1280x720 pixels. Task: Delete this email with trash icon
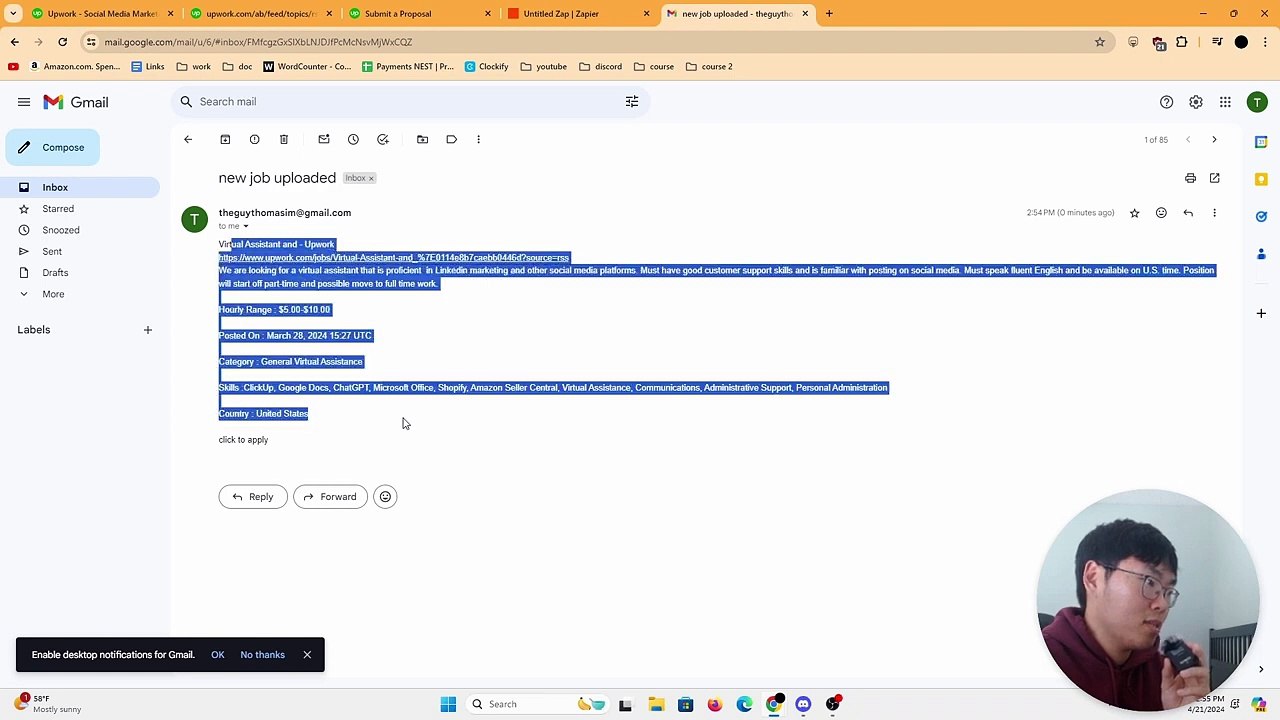coord(284,140)
